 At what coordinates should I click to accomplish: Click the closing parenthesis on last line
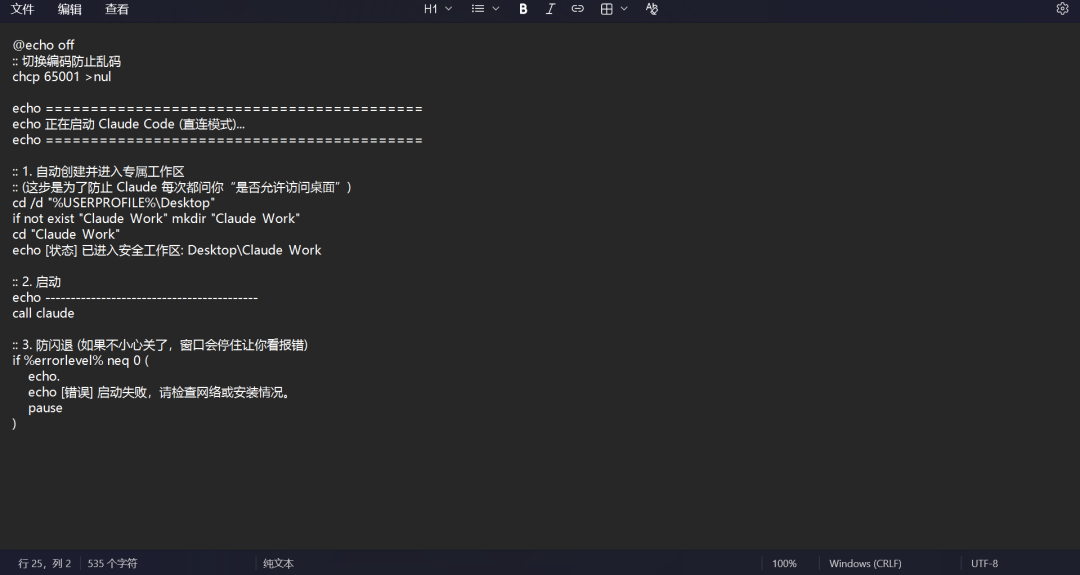tap(14, 424)
